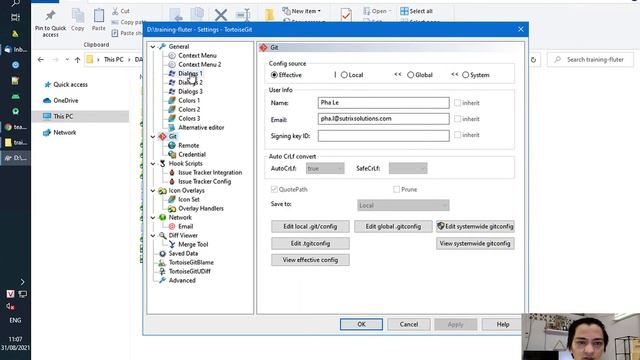This screenshot has height=360, width=640.
Task: Click the Overlay Handlers tree icon
Action: tap(172, 209)
